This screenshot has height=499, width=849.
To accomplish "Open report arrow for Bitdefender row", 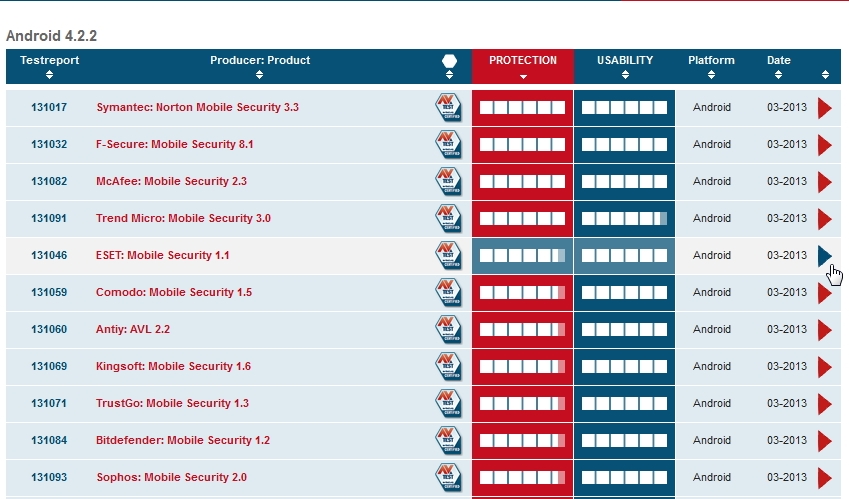I will (x=825, y=441).
